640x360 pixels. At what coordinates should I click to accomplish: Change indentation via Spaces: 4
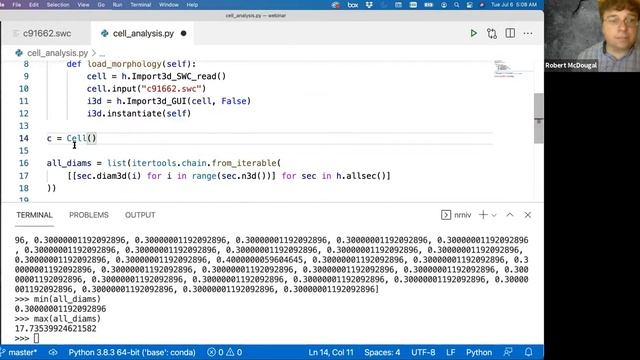coord(382,352)
